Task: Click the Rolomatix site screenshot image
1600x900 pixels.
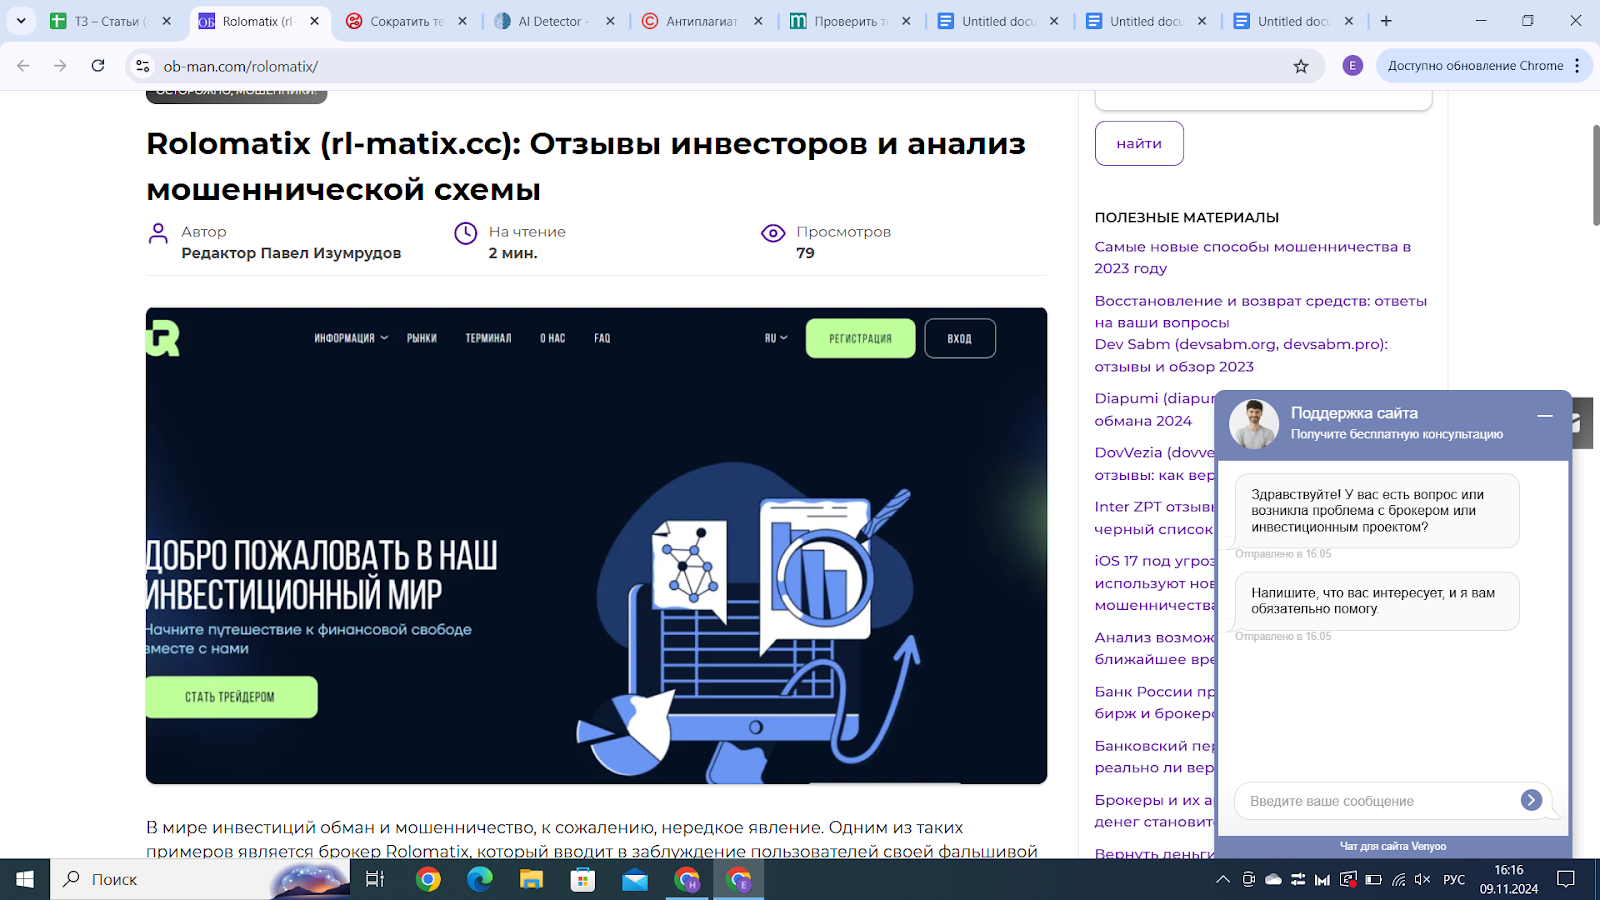Action: (x=596, y=545)
